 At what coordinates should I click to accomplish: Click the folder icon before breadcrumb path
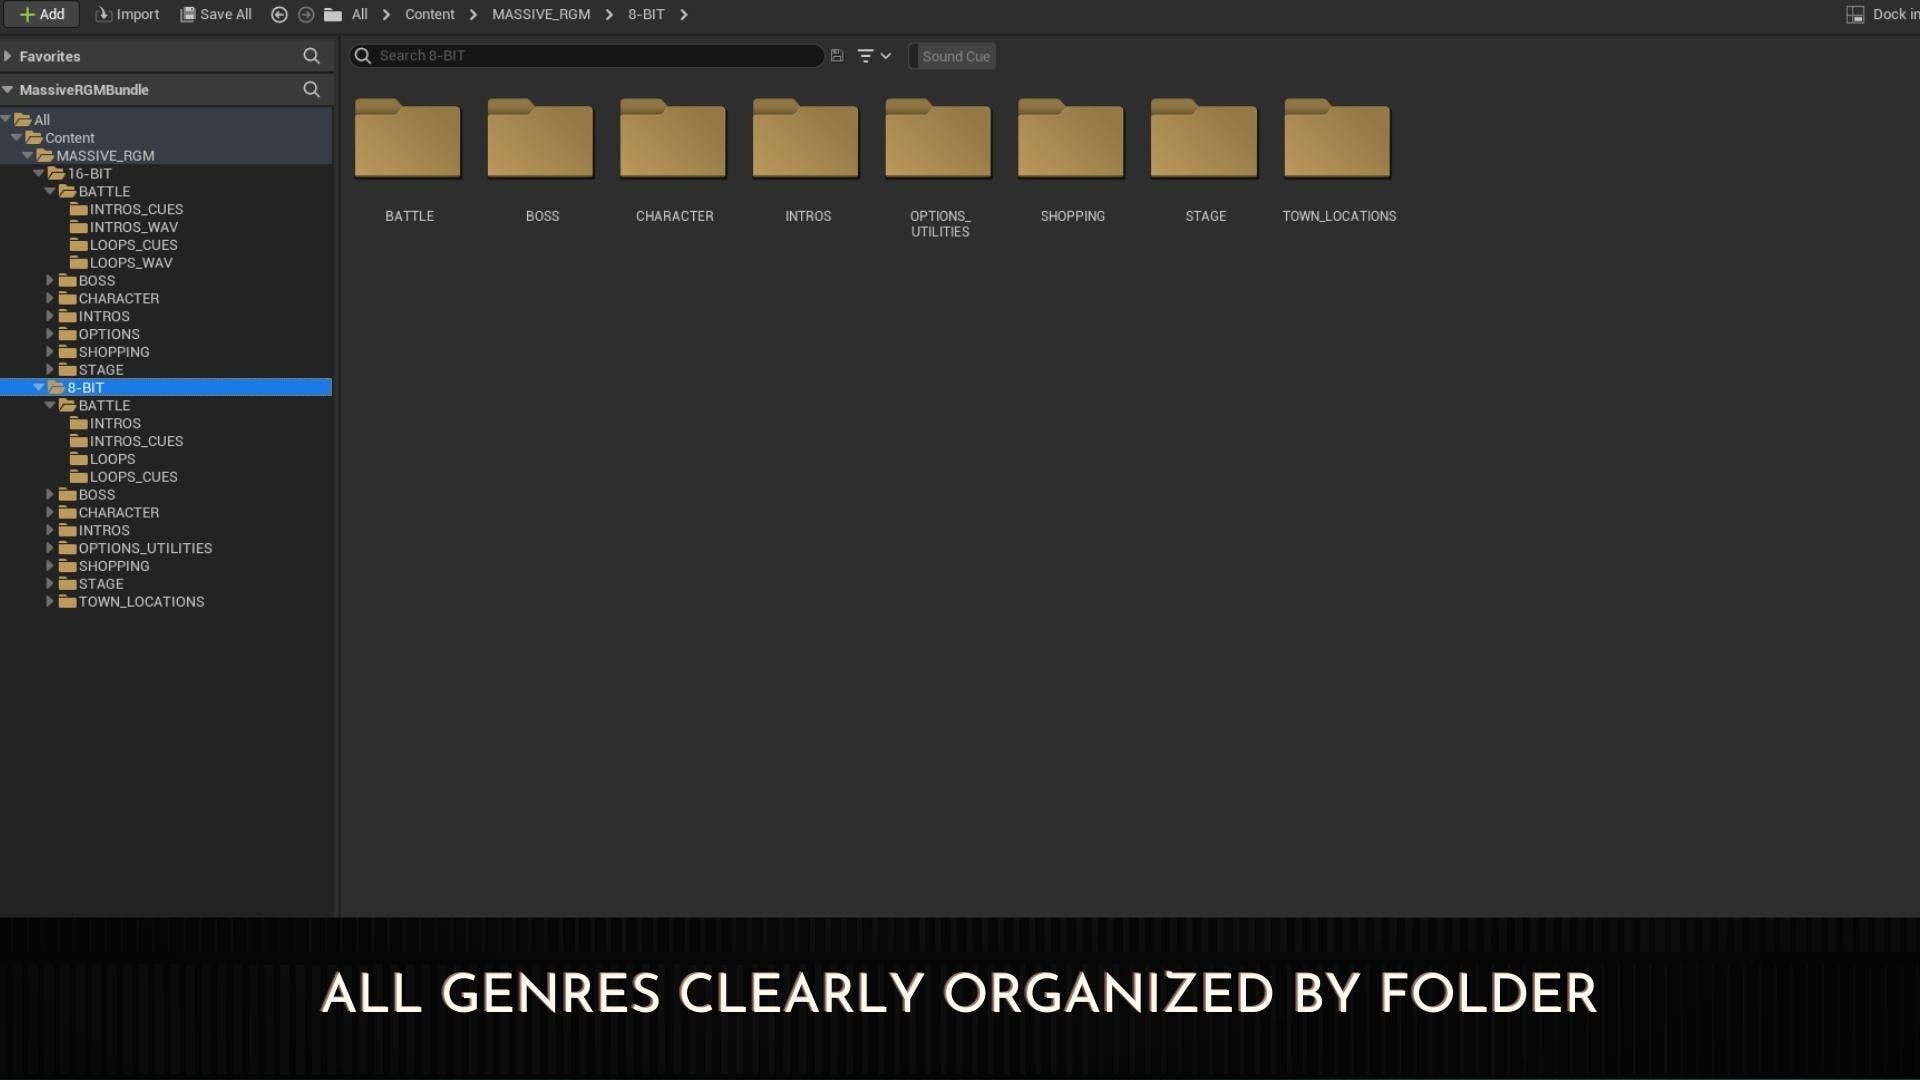click(x=333, y=14)
